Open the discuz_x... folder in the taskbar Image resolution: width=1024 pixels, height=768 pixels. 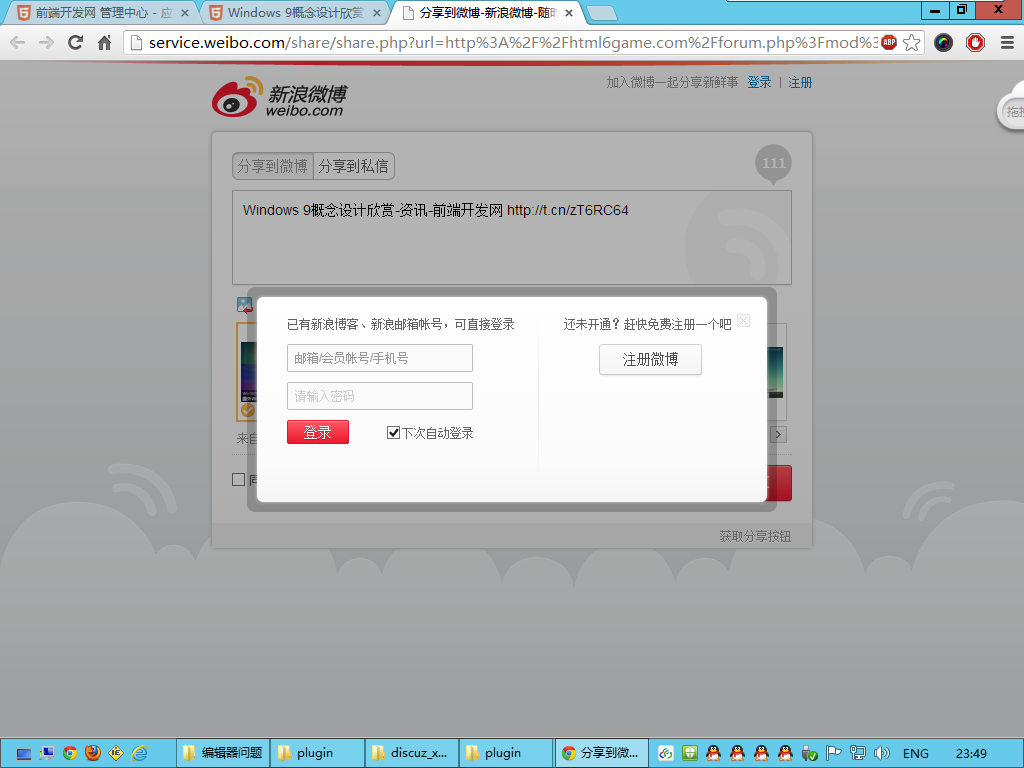click(x=411, y=753)
